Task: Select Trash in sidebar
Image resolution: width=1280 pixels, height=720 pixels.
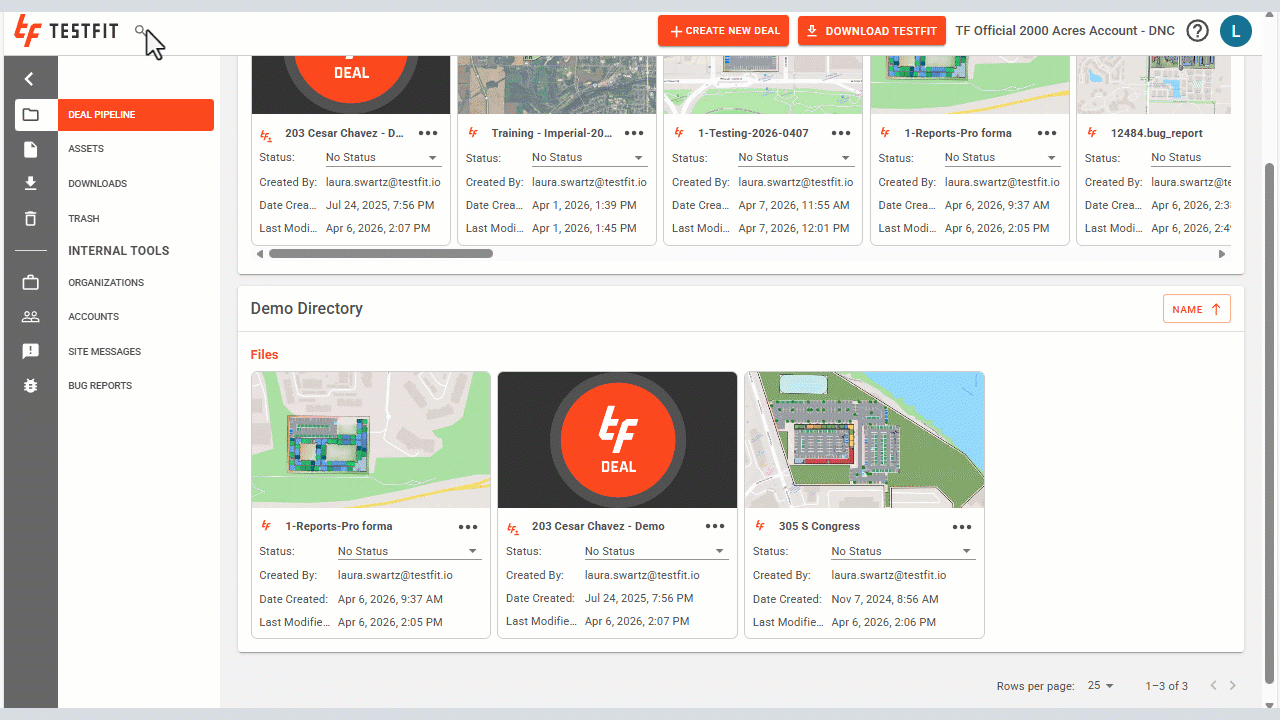Action: 84,219
